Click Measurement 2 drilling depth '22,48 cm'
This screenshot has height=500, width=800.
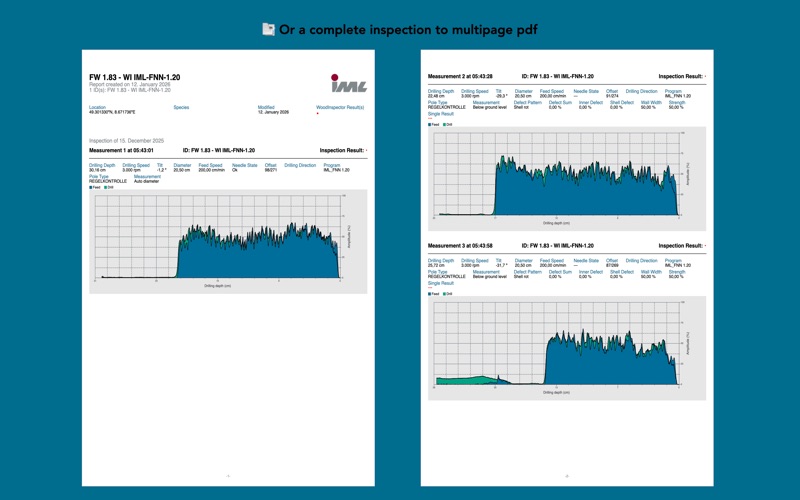pyautogui.click(x=437, y=96)
